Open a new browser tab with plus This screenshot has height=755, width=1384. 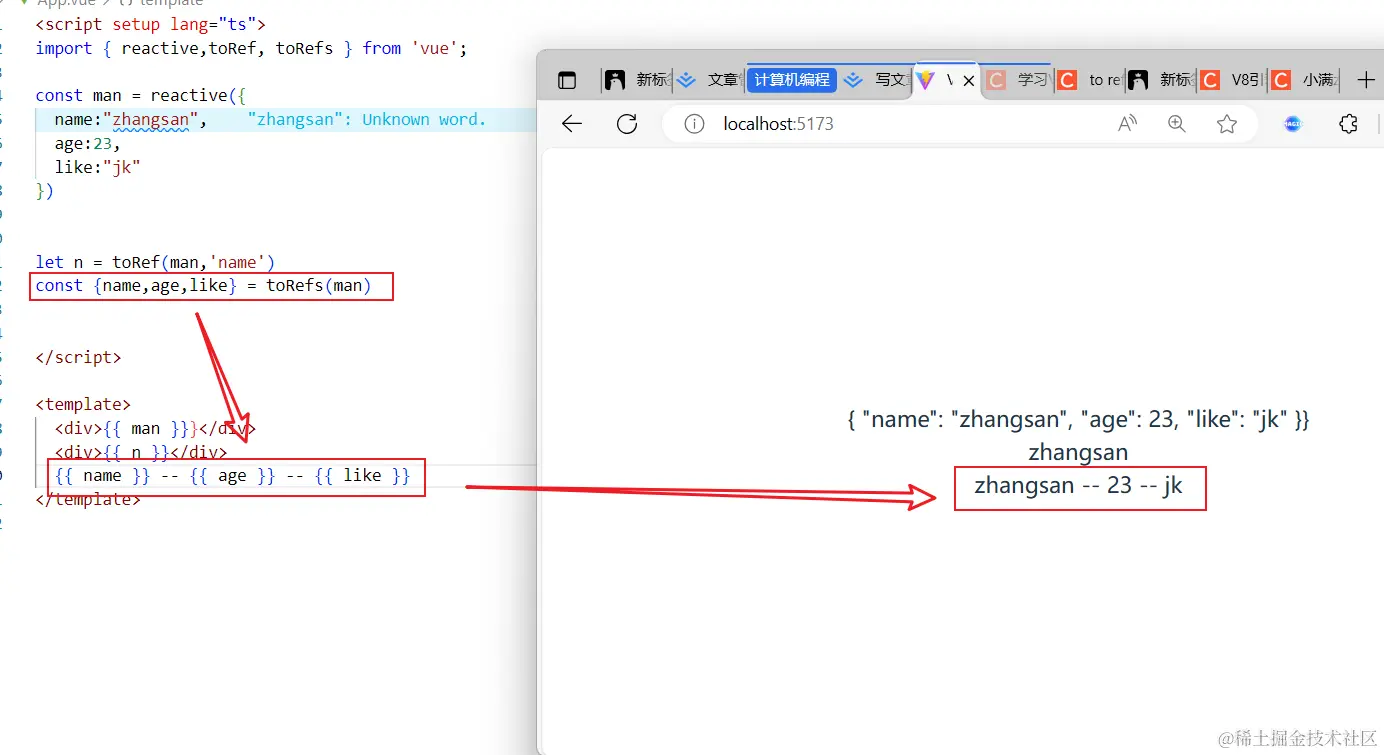tap(1366, 80)
